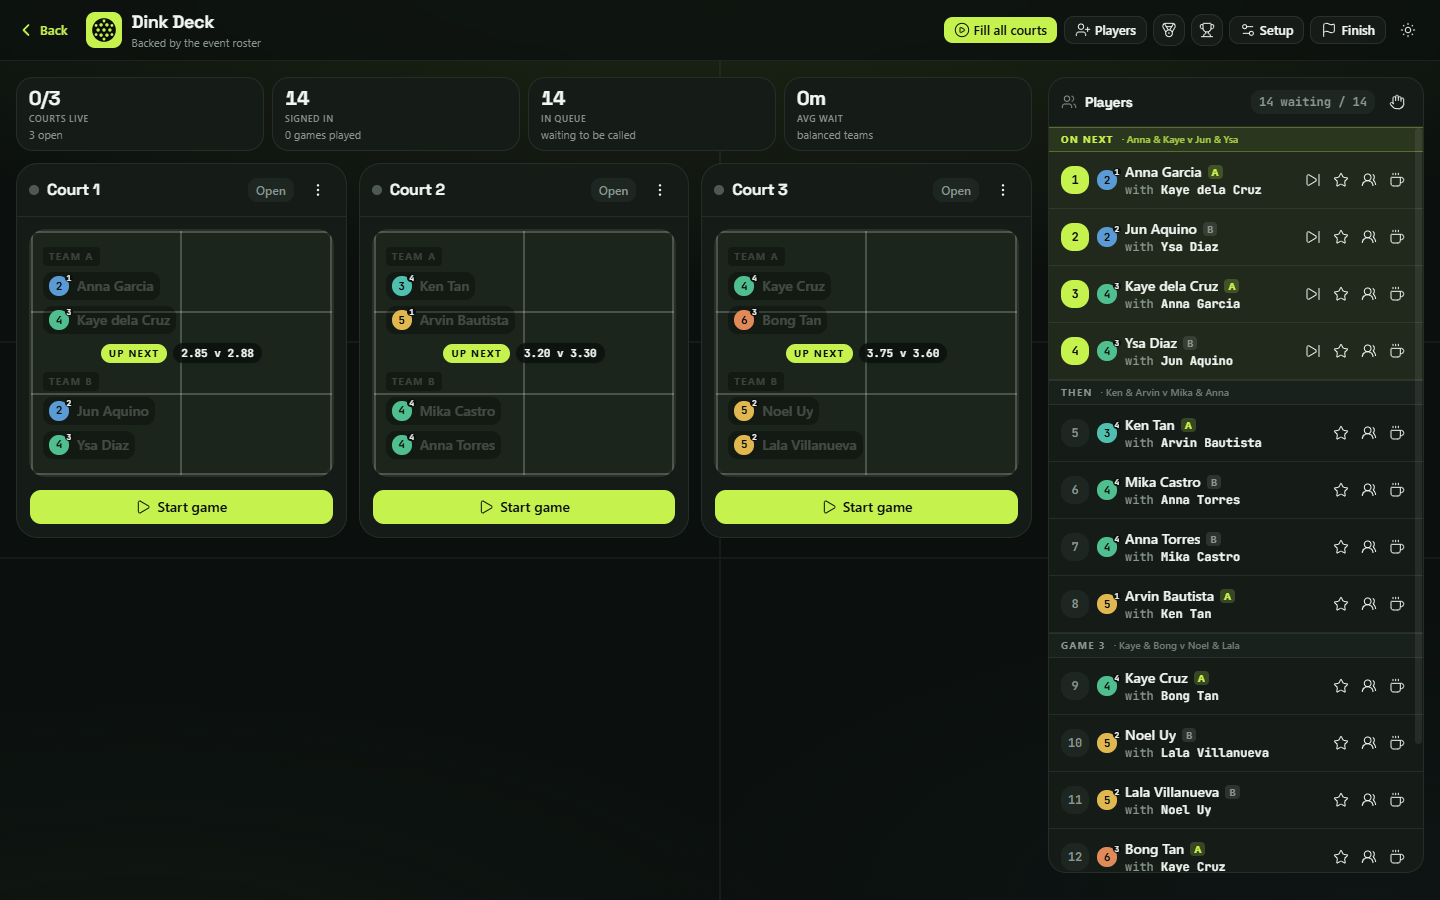Click the Dink Deck pickleball logo
The width and height of the screenshot is (1440, 900).
point(104,30)
